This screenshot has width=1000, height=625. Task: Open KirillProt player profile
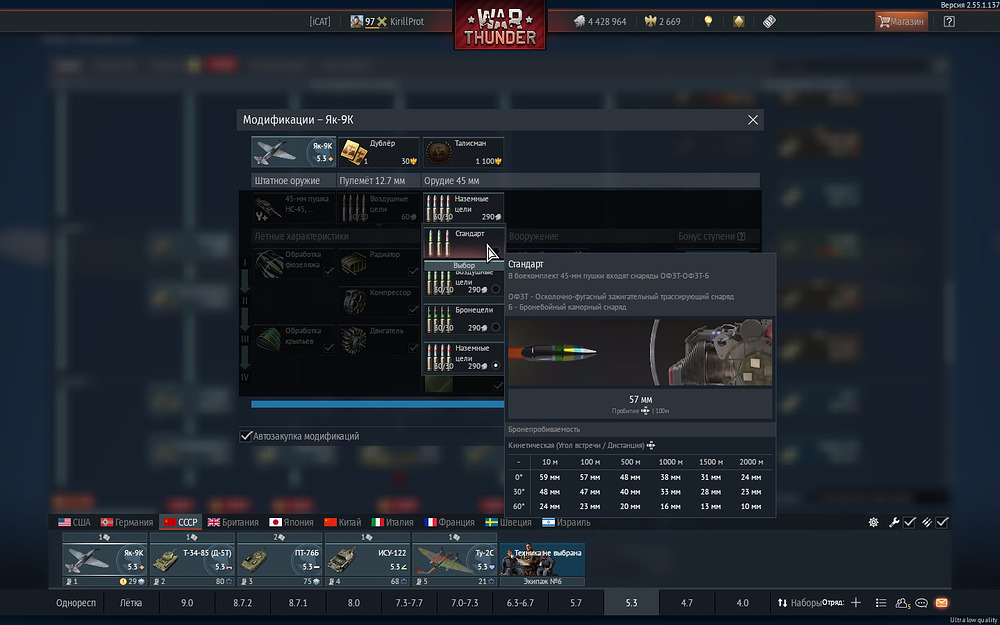click(407, 21)
